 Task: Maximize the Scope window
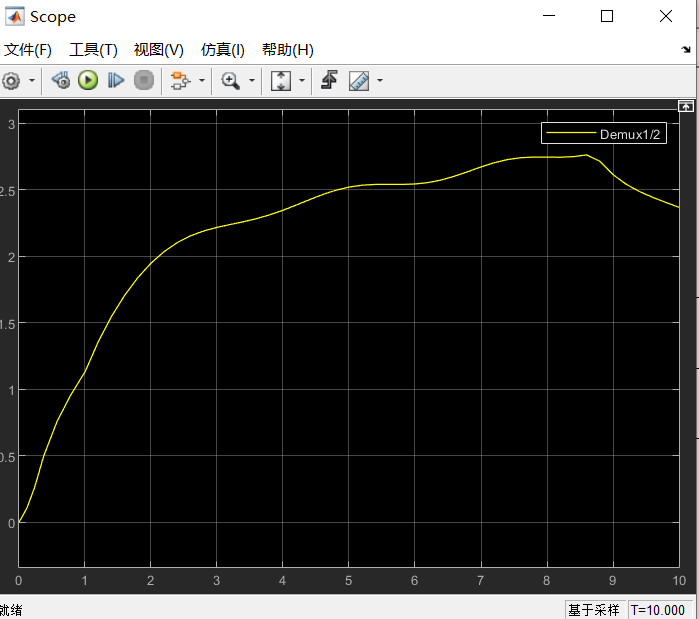[607, 16]
